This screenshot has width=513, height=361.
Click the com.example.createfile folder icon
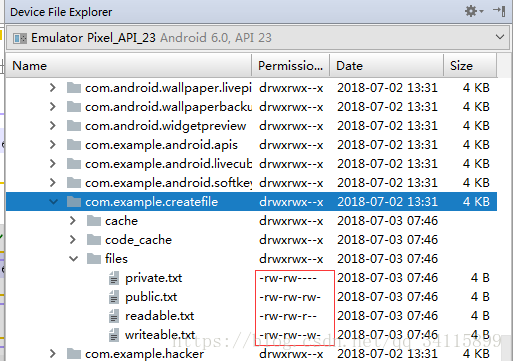pos(74,202)
